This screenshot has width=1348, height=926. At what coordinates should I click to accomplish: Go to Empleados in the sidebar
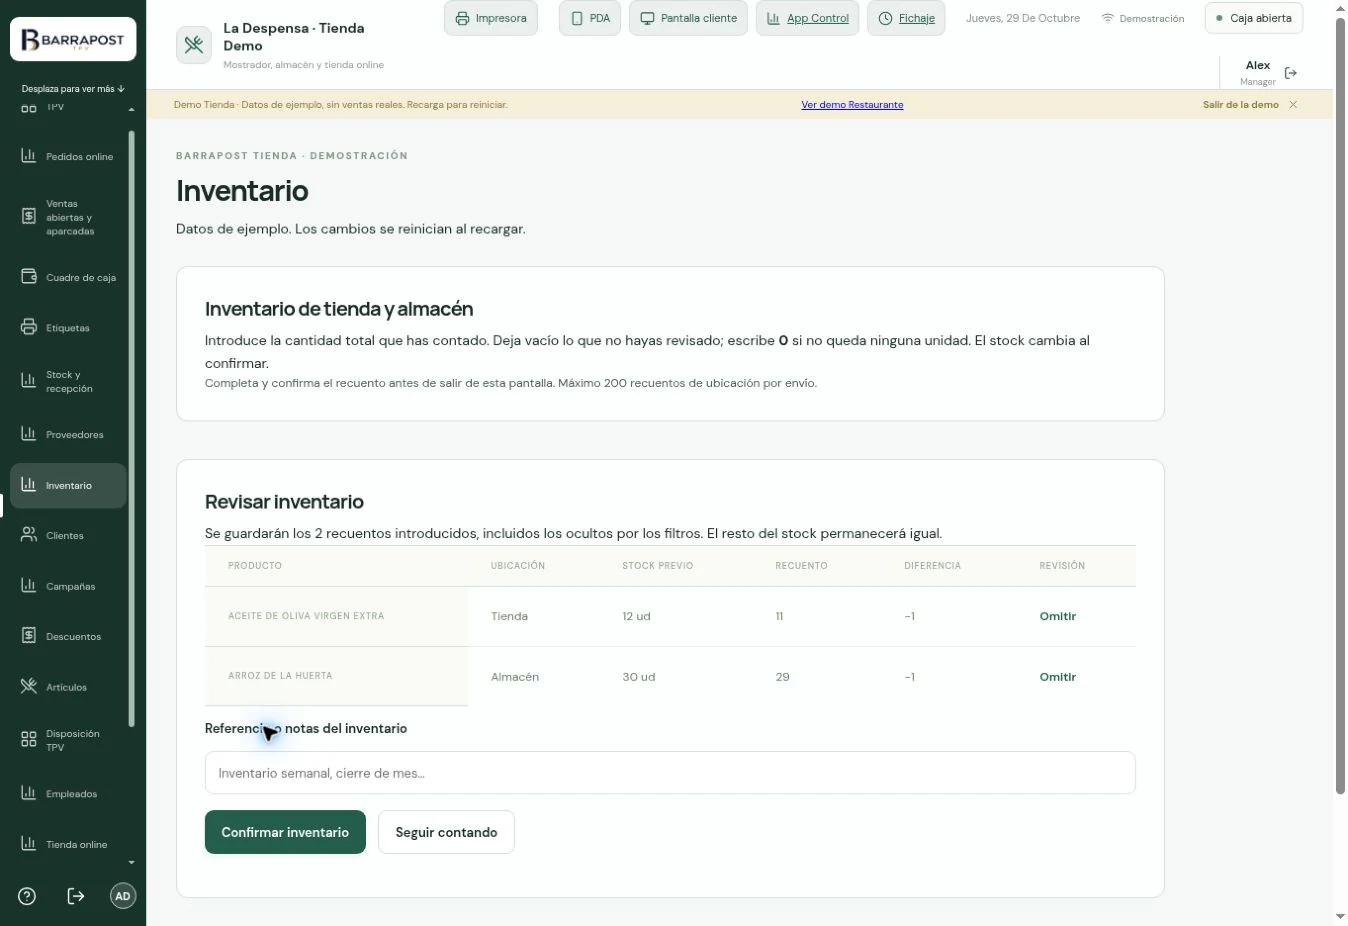pos(68,794)
